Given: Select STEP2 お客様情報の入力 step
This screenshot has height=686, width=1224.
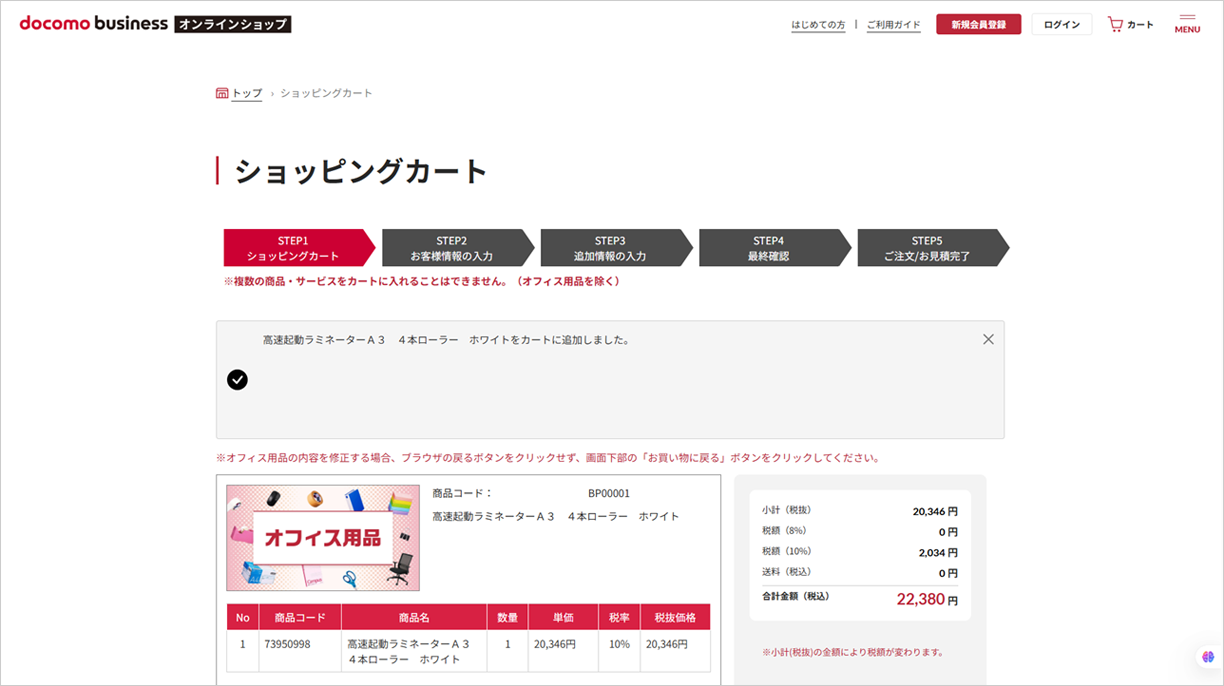Looking at the screenshot, I should 452,248.
